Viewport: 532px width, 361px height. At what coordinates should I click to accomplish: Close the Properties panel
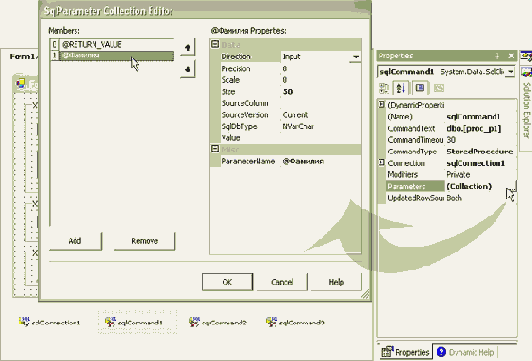(511, 56)
